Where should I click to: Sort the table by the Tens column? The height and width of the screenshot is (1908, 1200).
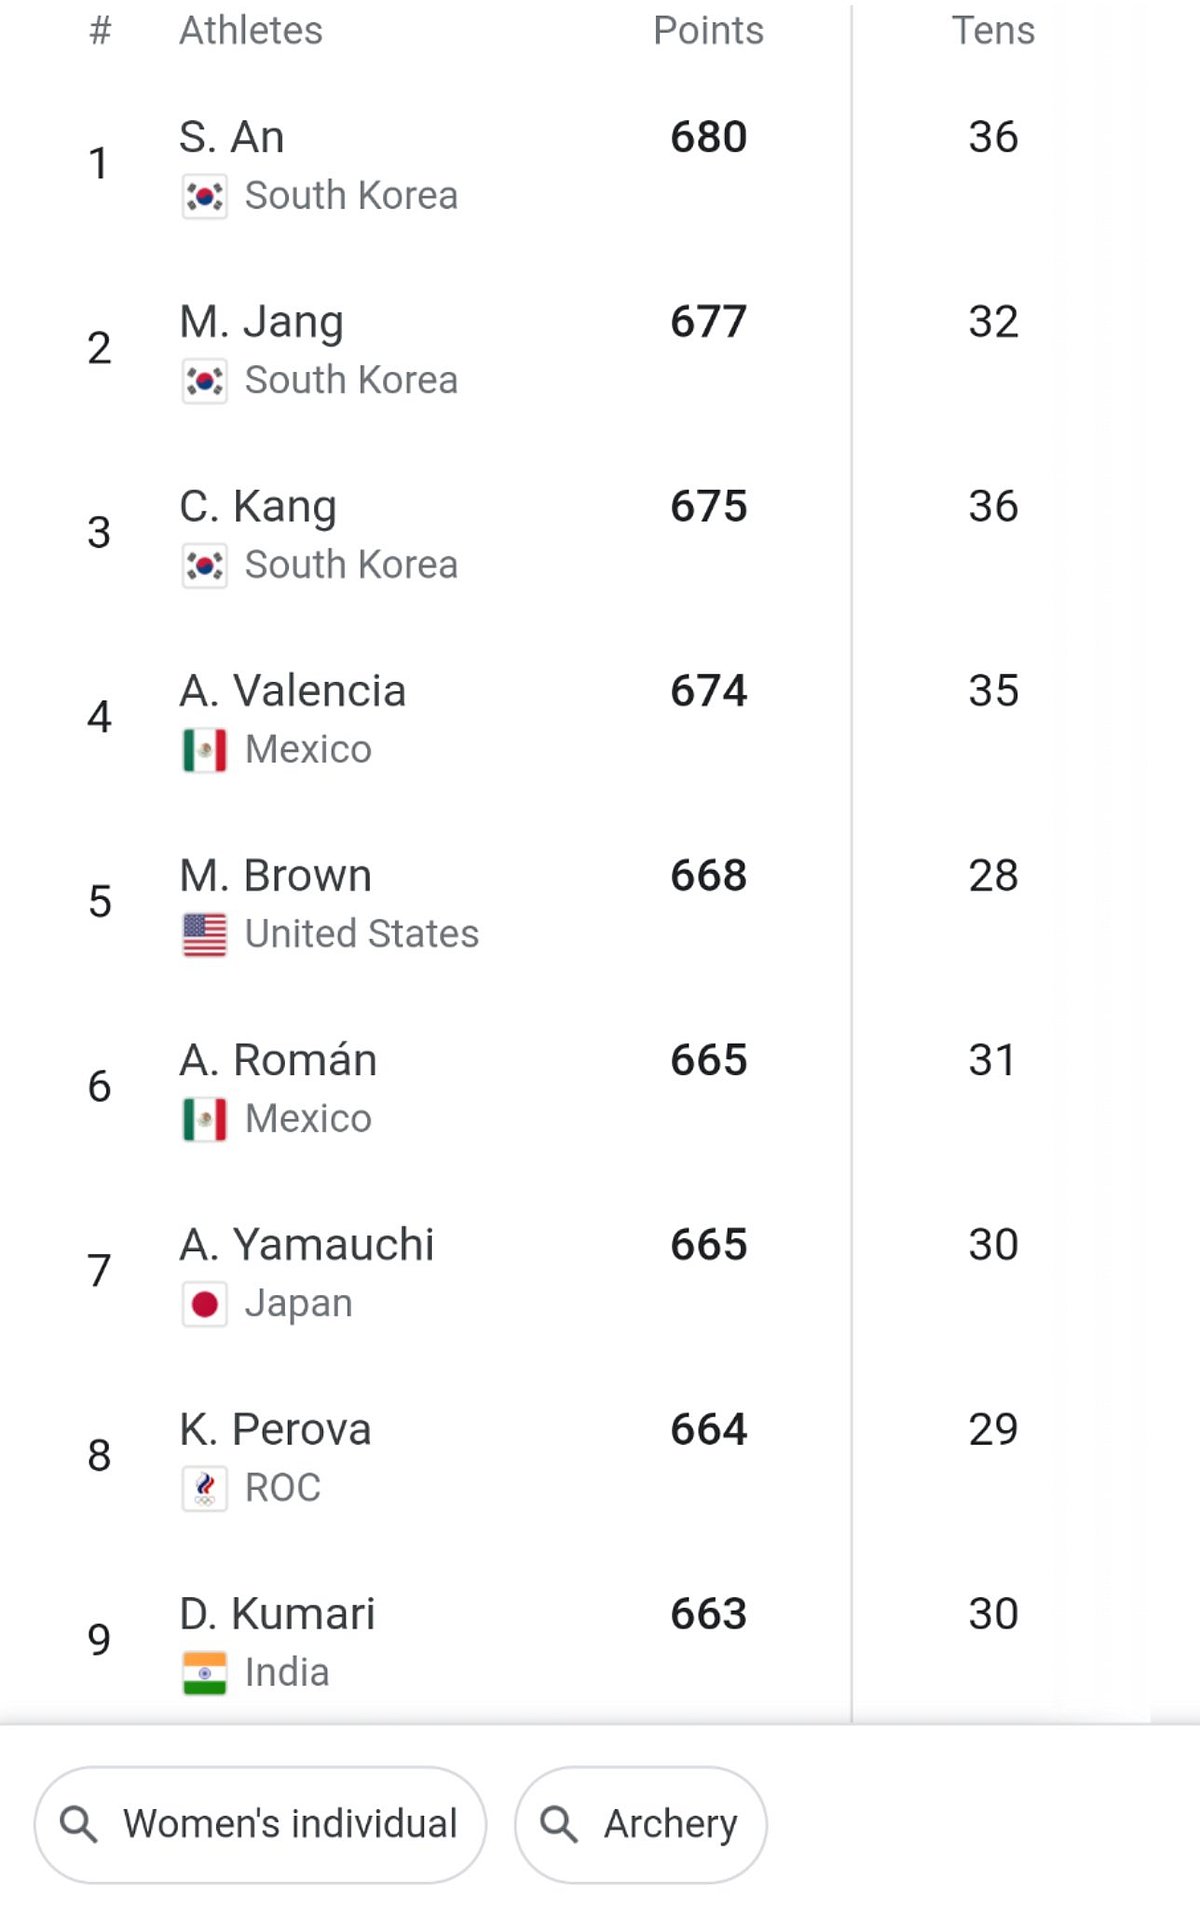[992, 30]
